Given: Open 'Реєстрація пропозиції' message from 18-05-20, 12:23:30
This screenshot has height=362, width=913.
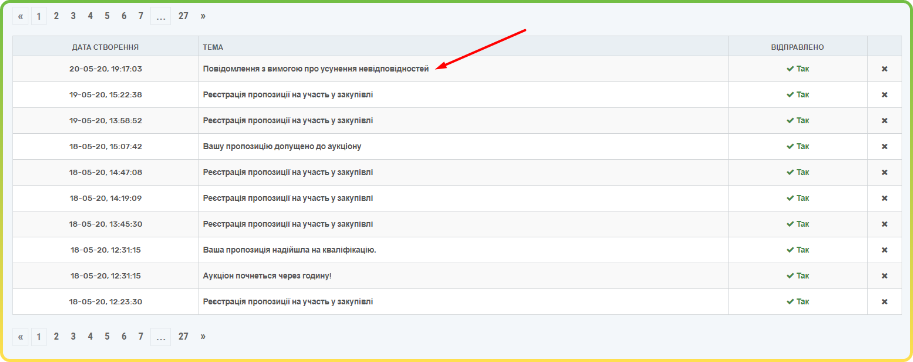Looking at the screenshot, I should click(x=288, y=302).
